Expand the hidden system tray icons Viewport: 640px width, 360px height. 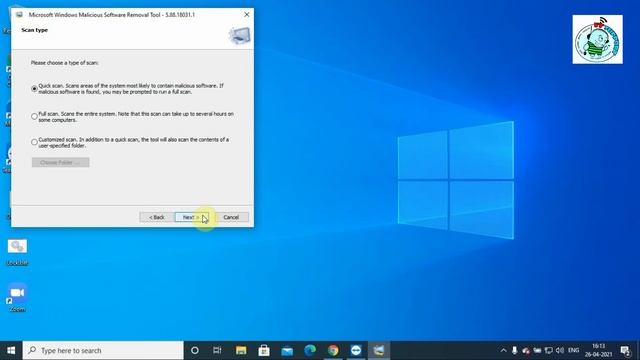pos(503,350)
